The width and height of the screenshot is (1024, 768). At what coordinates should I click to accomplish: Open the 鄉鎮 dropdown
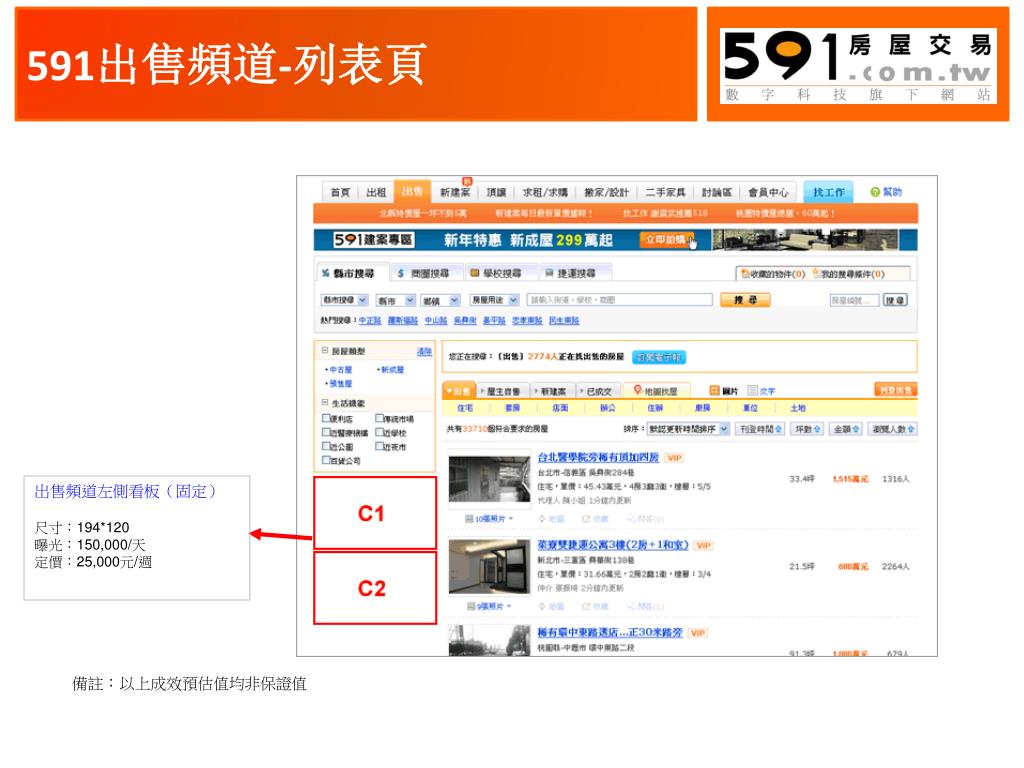(x=440, y=300)
